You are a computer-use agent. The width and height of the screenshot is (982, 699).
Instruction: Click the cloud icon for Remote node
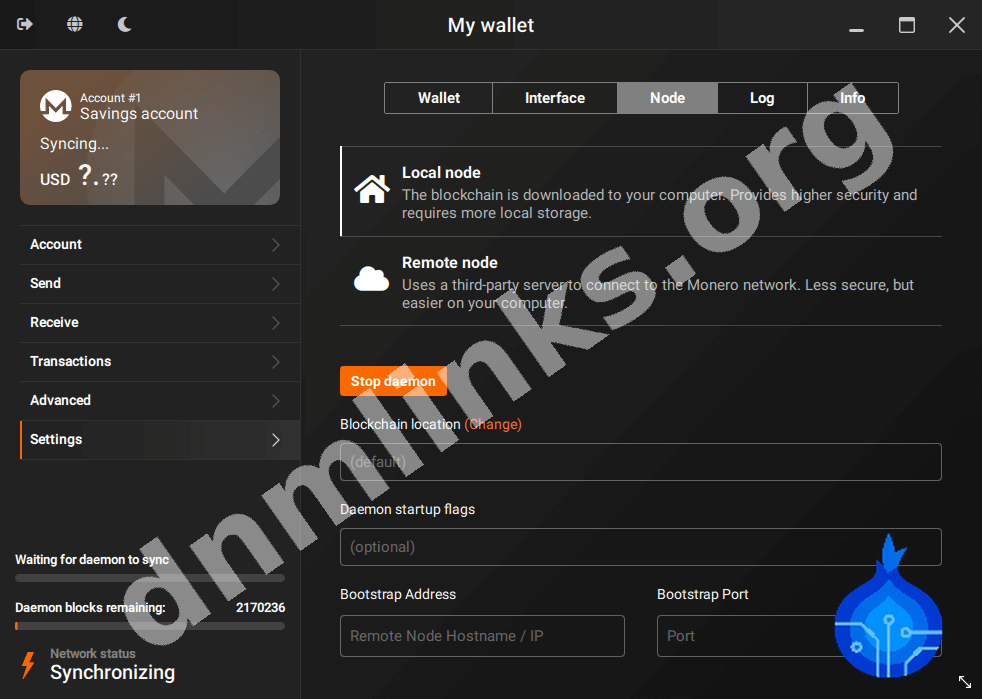372,280
